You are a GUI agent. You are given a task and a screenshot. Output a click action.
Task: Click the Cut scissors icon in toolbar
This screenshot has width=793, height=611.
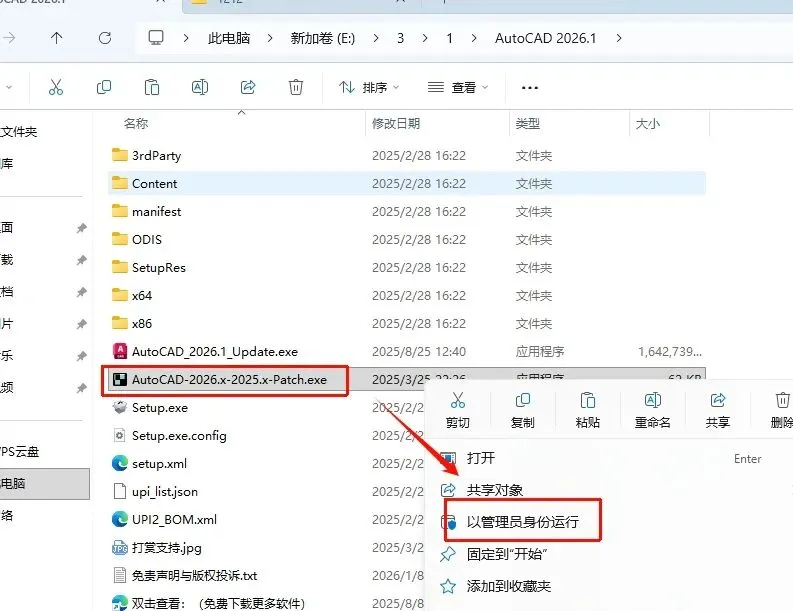coord(56,88)
